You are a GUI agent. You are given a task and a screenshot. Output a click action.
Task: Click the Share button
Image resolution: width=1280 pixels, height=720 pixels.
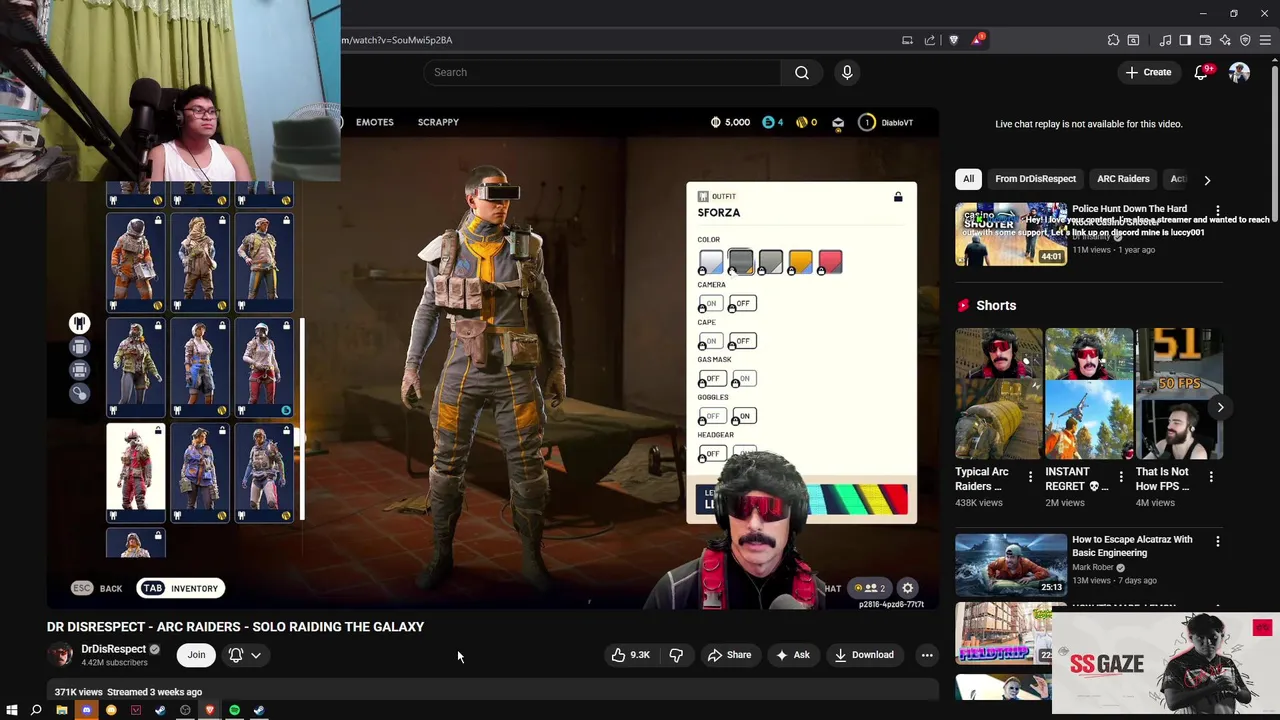(x=729, y=655)
